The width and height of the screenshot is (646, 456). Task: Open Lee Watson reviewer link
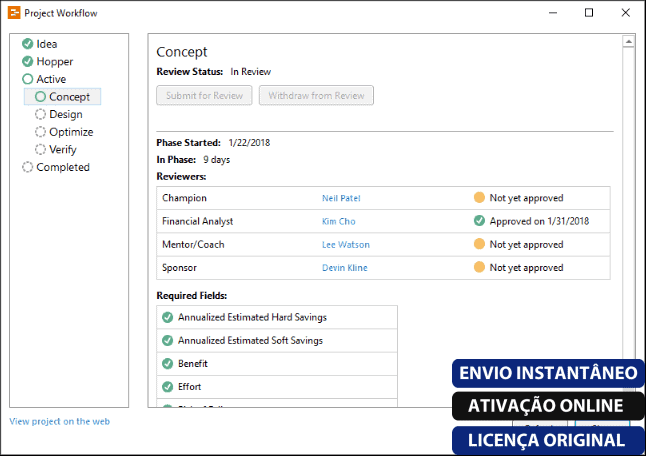[346, 245]
